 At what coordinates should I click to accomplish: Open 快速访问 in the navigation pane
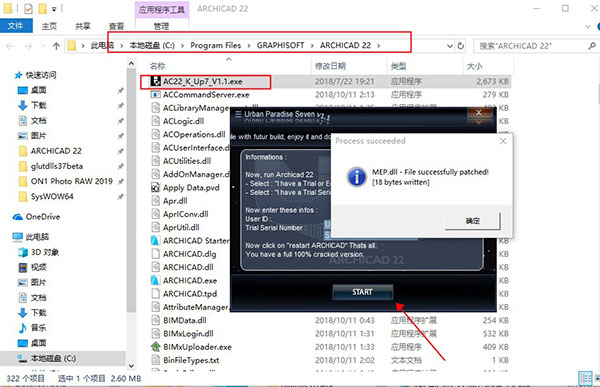pos(41,75)
